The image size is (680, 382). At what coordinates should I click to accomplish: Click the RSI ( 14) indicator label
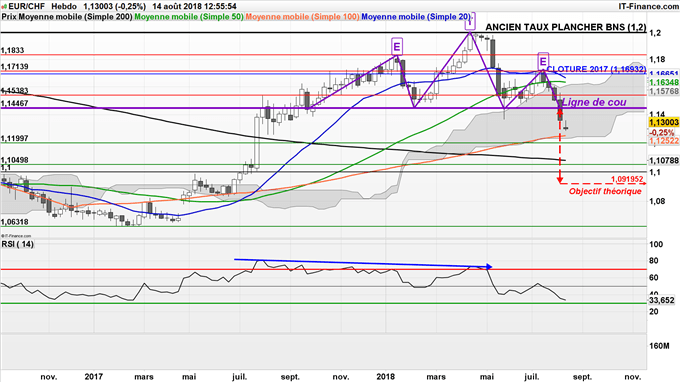pyautogui.click(x=17, y=244)
